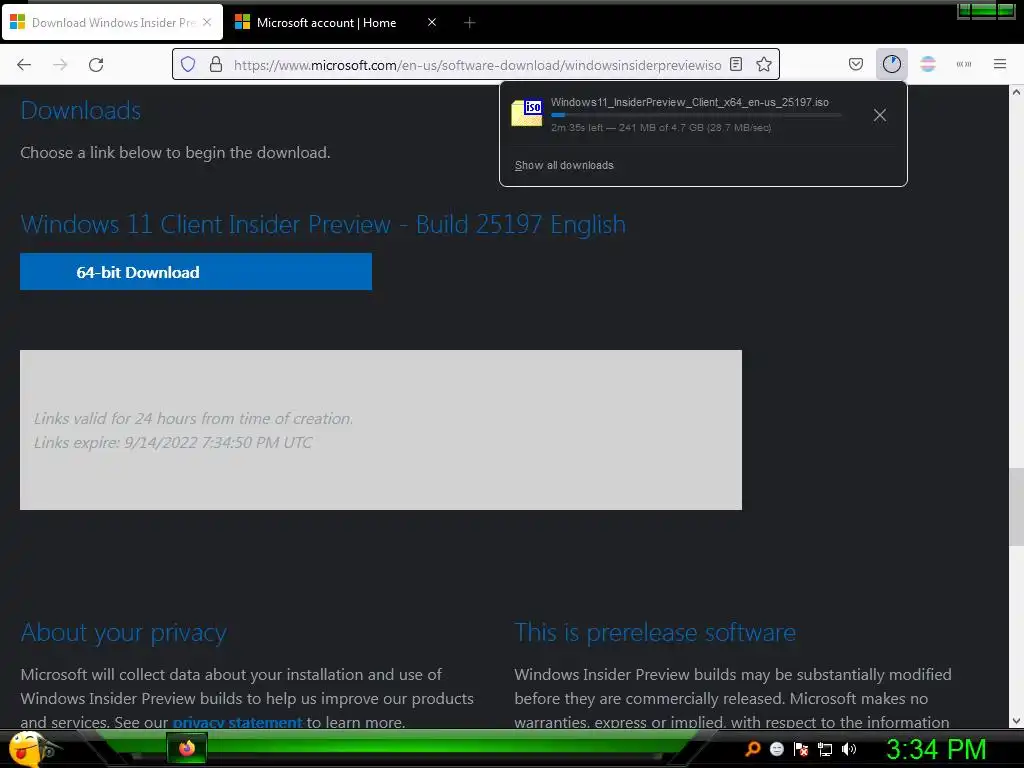Viewport: 1024px width, 768px height.
Task: Click the page scrollbar up arrow
Action: pos(1016,92)
